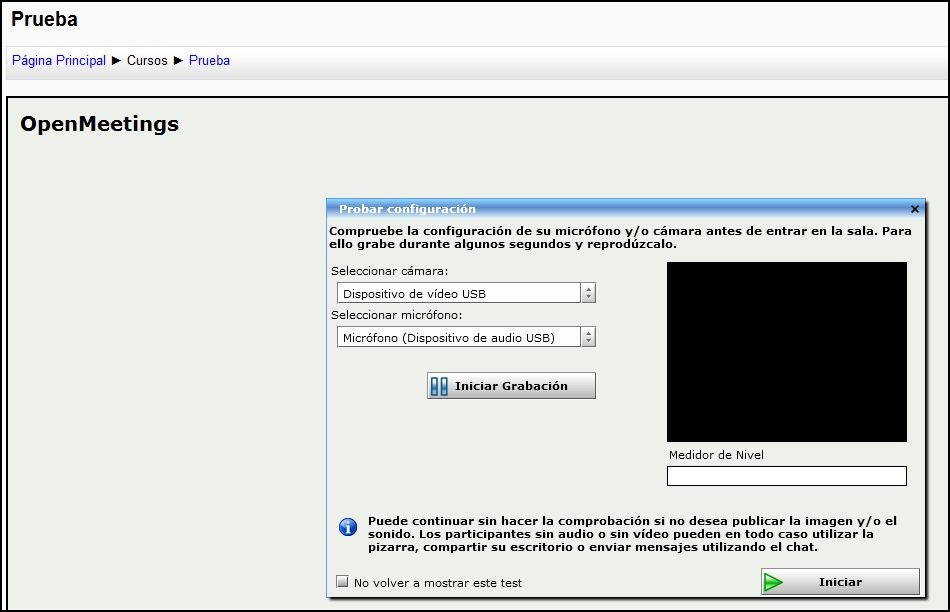Viewport: 950px width, 612px height.
Task: Click the green play arrow icon
Action: [x=773, y=582]
